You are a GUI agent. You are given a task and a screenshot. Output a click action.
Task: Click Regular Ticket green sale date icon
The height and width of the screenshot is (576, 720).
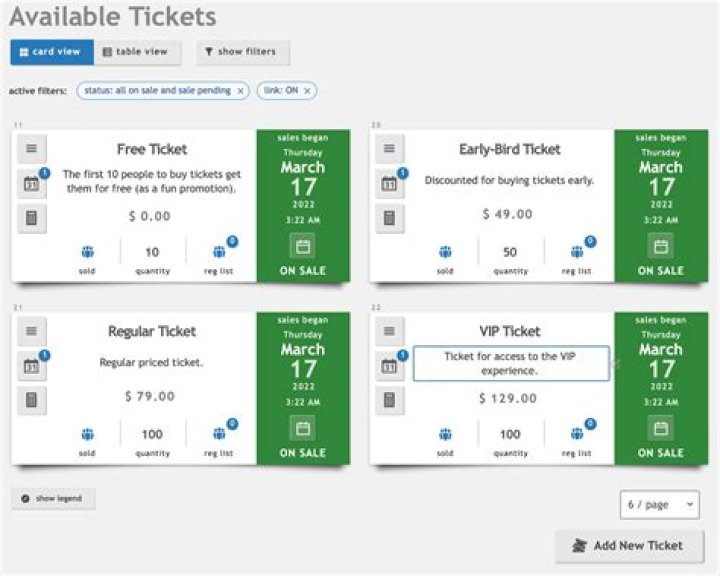click(303, 429)
